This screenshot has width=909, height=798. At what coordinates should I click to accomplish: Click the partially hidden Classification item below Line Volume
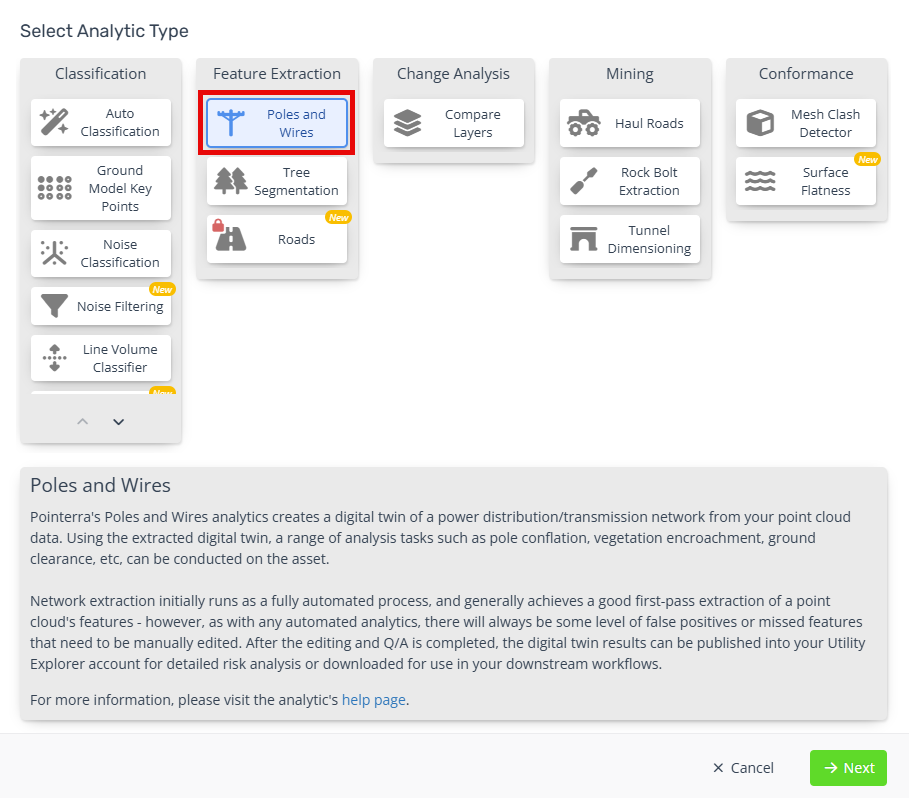pyautogui.click(x=101, y=392)
